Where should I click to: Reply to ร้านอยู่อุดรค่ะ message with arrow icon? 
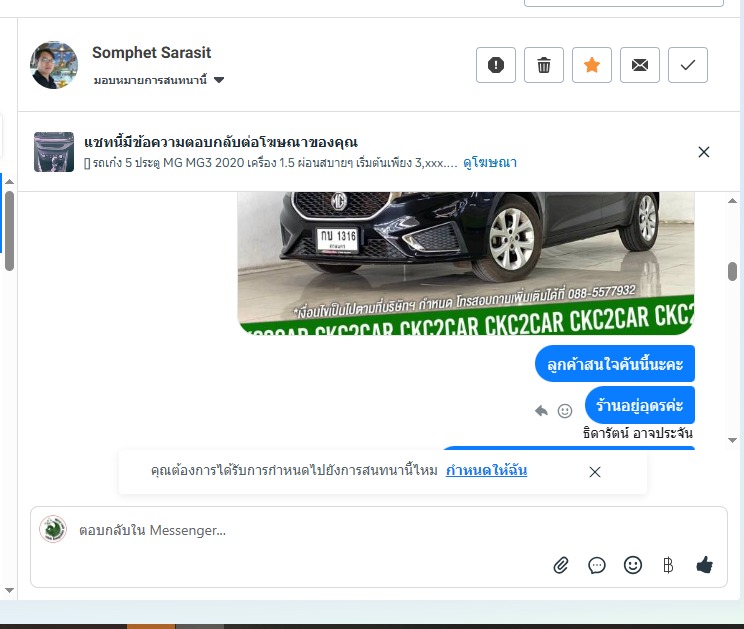tap(541, 410)
